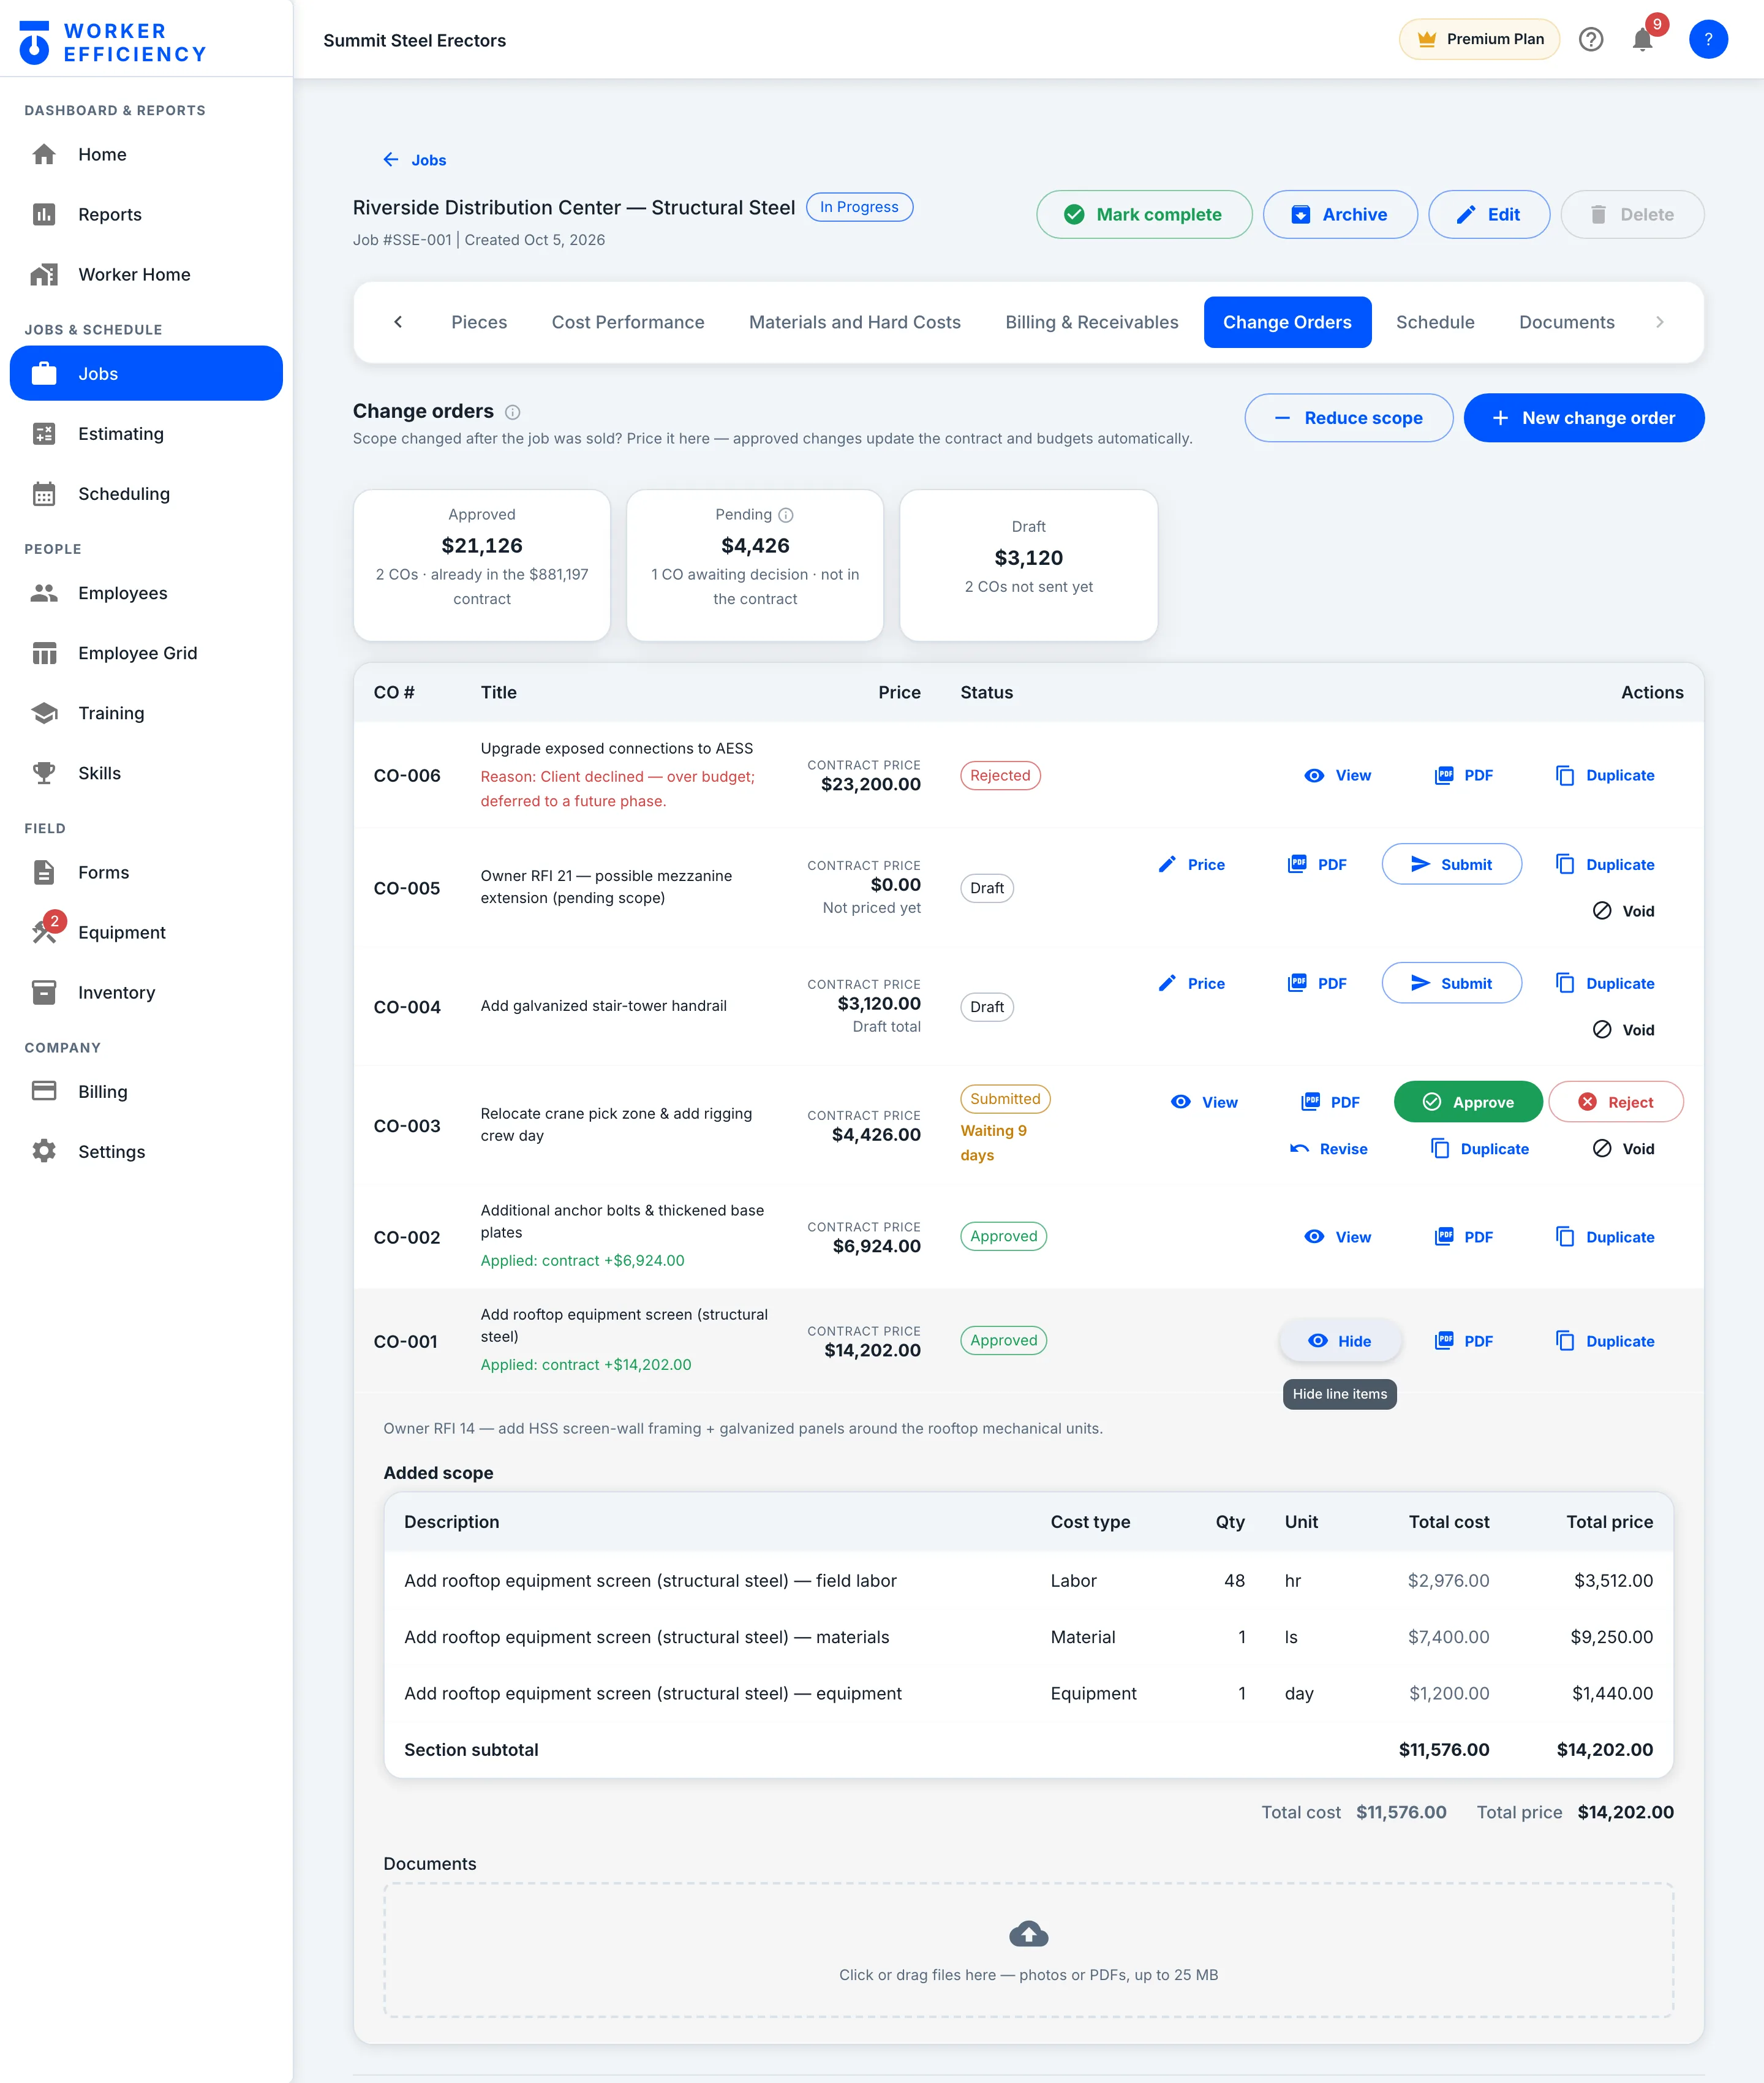The height and width of the screenshot is (2083, 1764).
Task: Open the Employee Grid sidebar icon
Action: click(x=44, y=653)
